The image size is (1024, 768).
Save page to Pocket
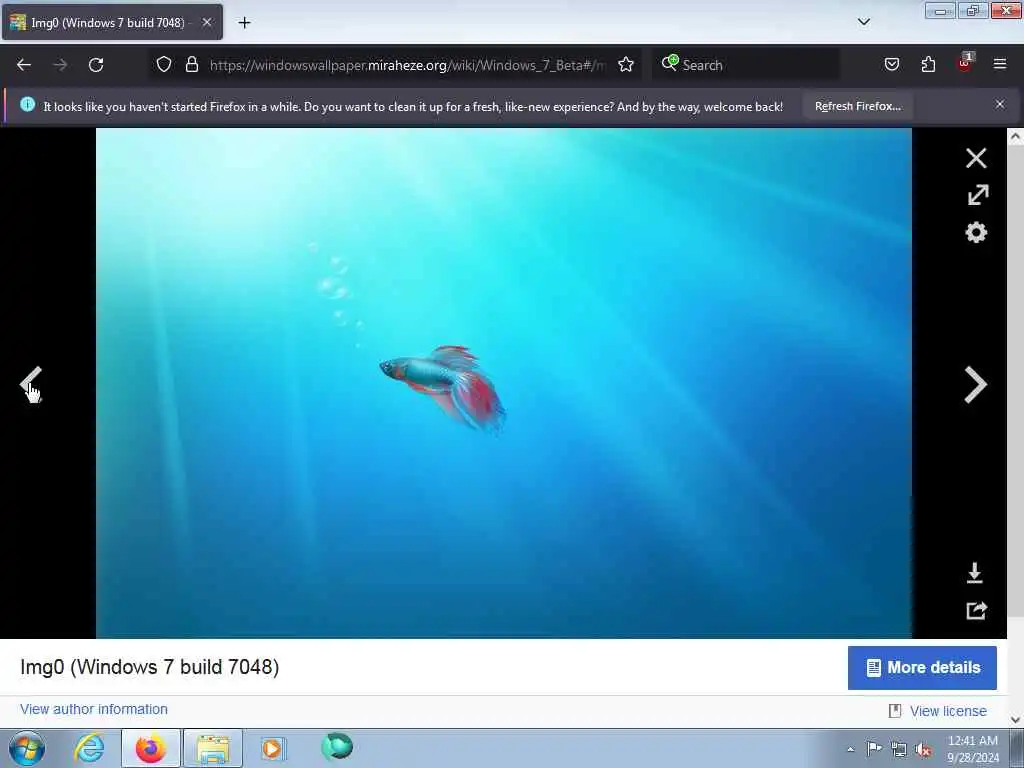coord(891,65)
